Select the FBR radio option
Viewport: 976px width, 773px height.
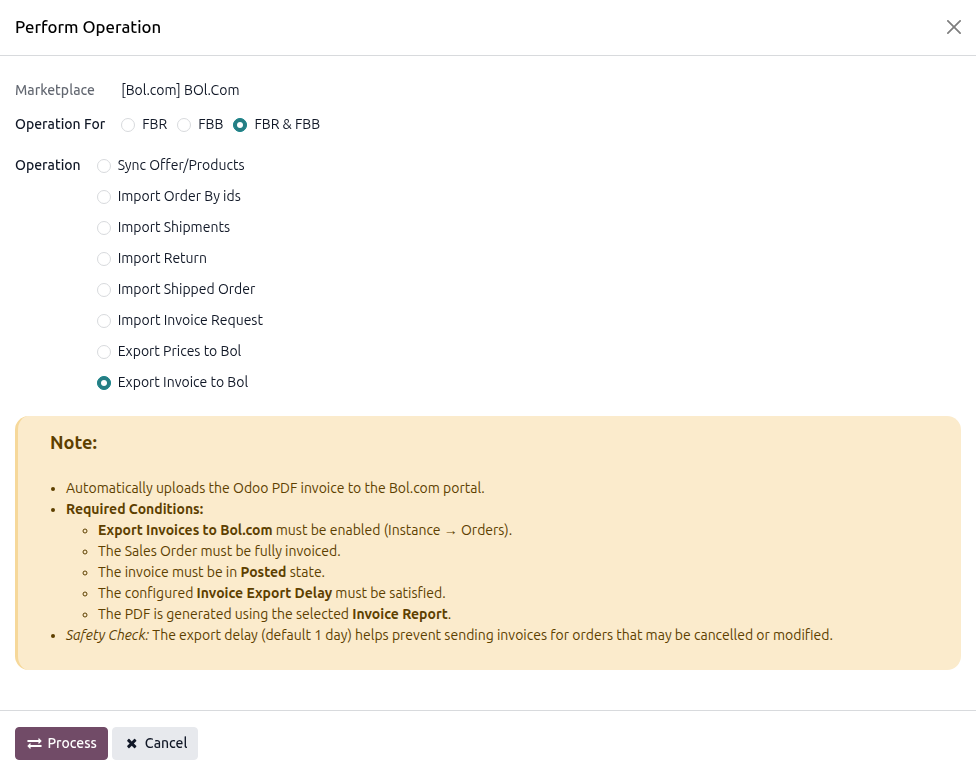coord(128,125)
